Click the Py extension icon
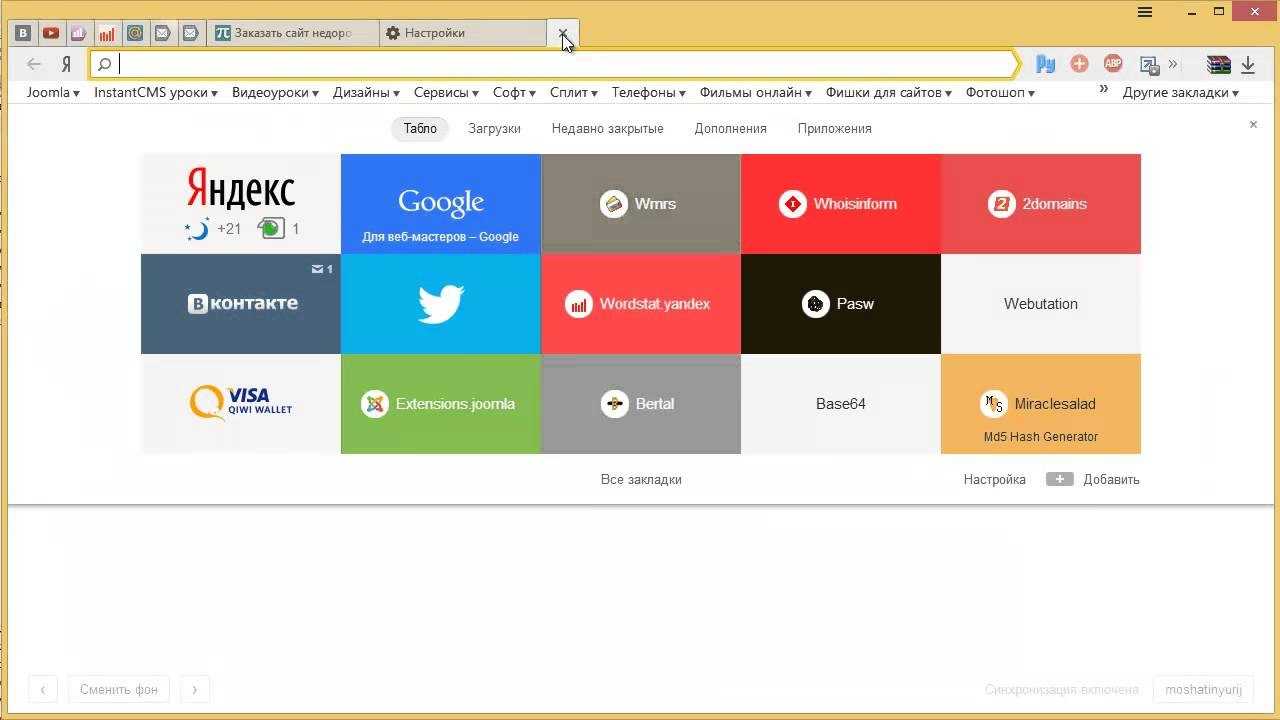Viewport: 1280px width, 720px height. 1046,64
